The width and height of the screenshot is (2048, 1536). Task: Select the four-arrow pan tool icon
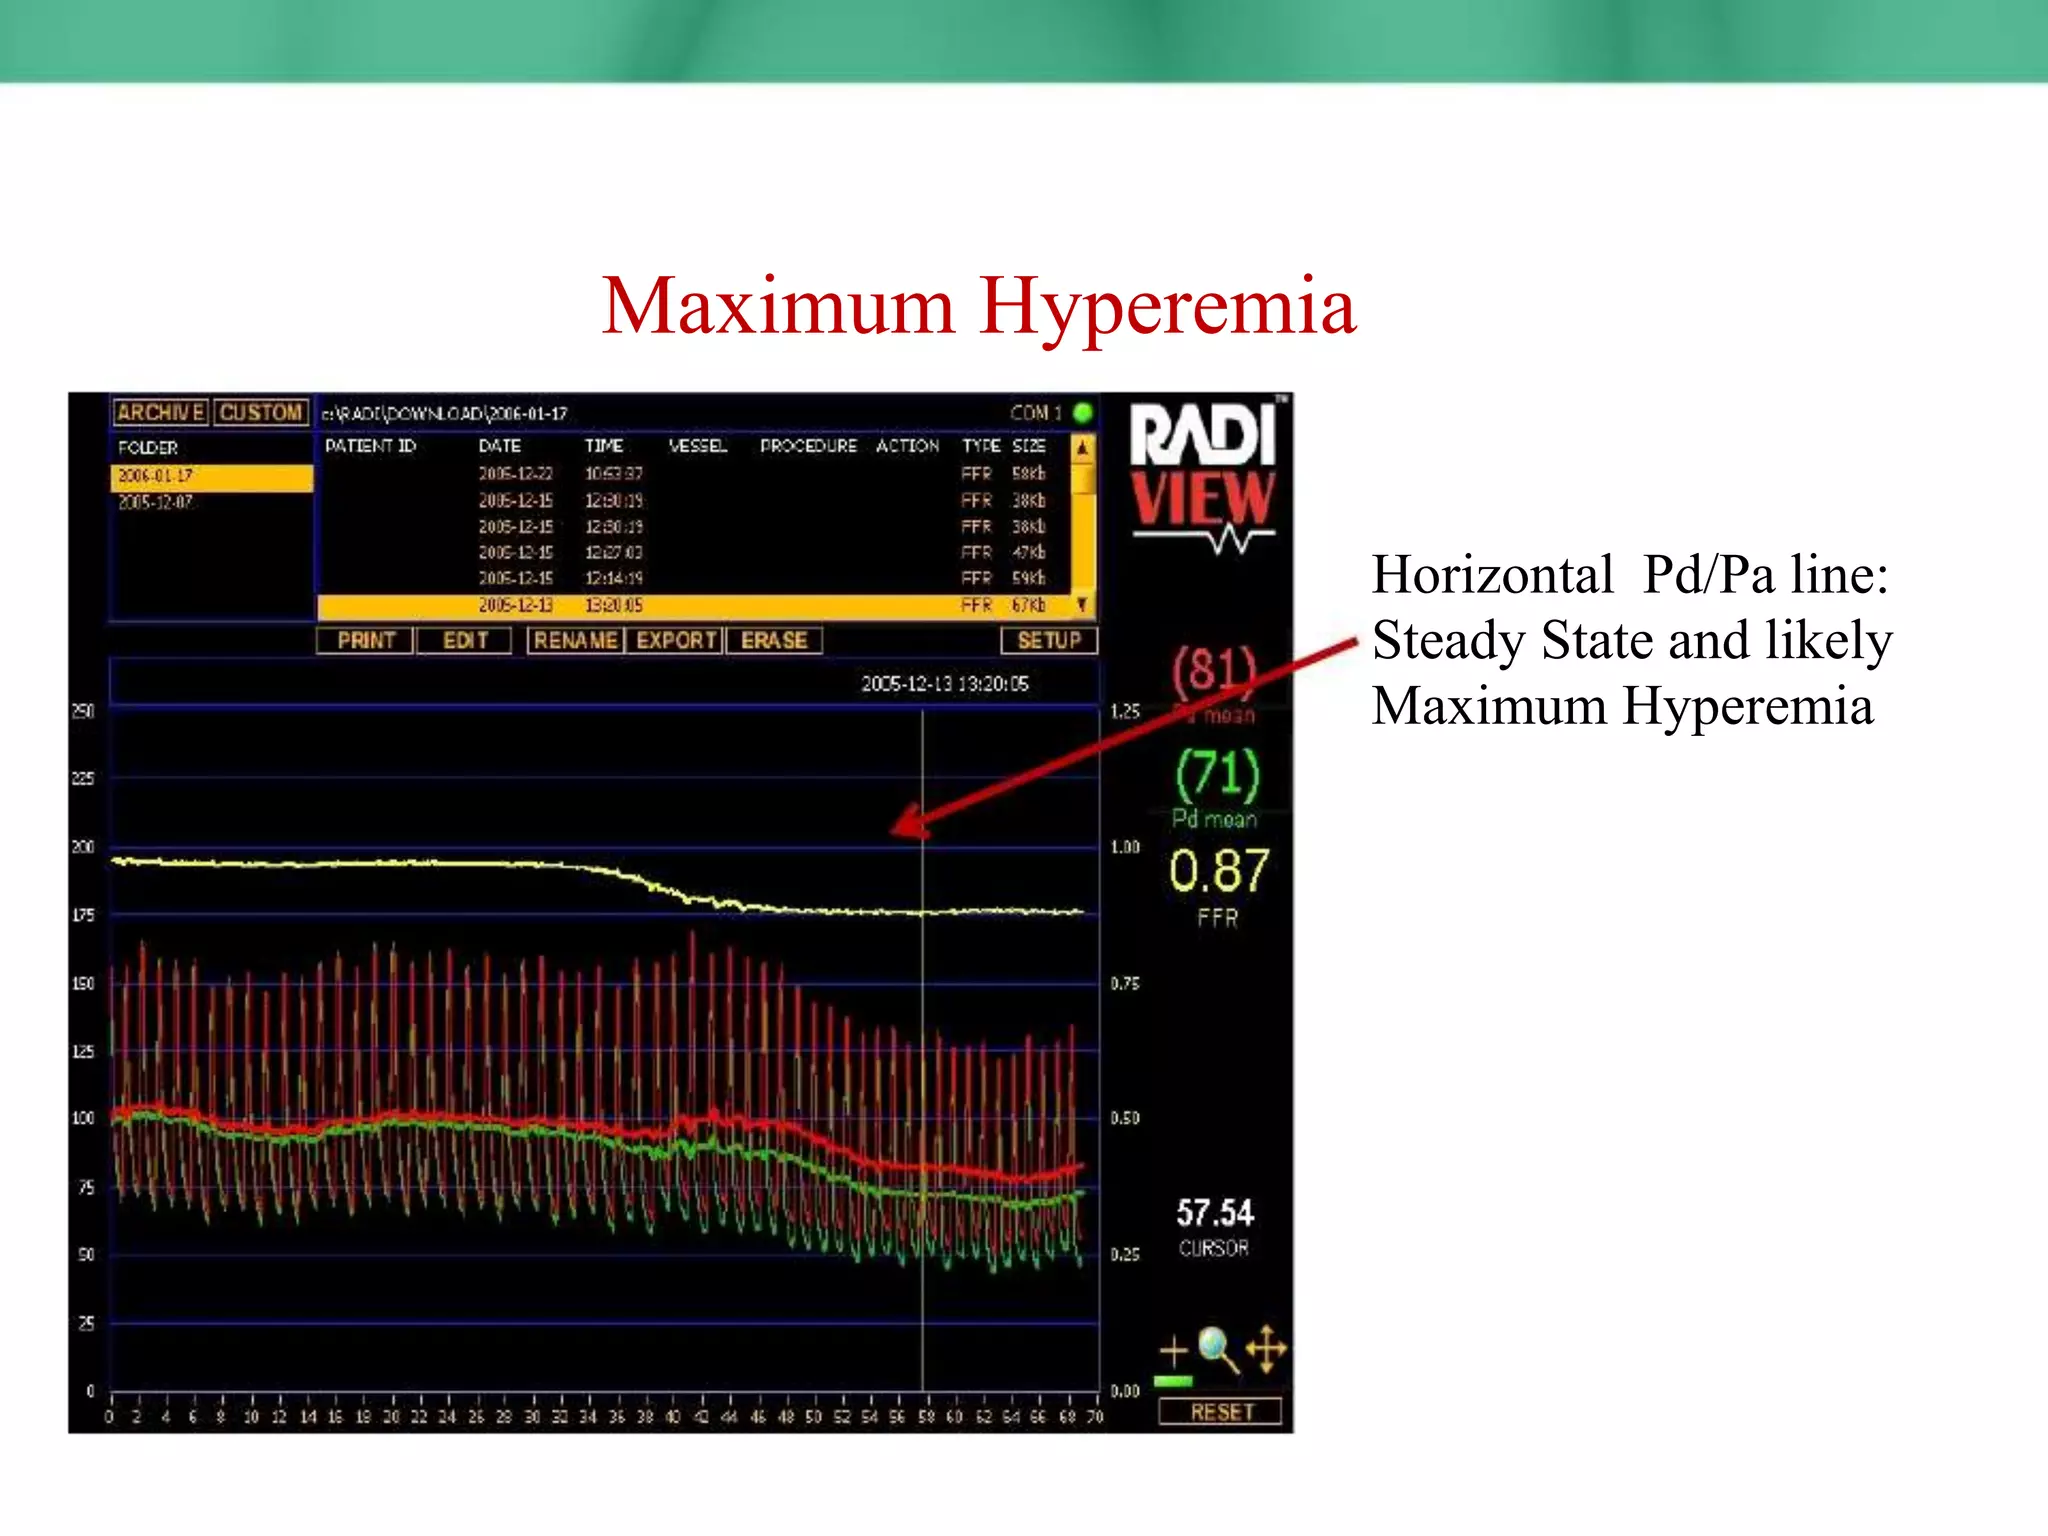point(1266,1349)
